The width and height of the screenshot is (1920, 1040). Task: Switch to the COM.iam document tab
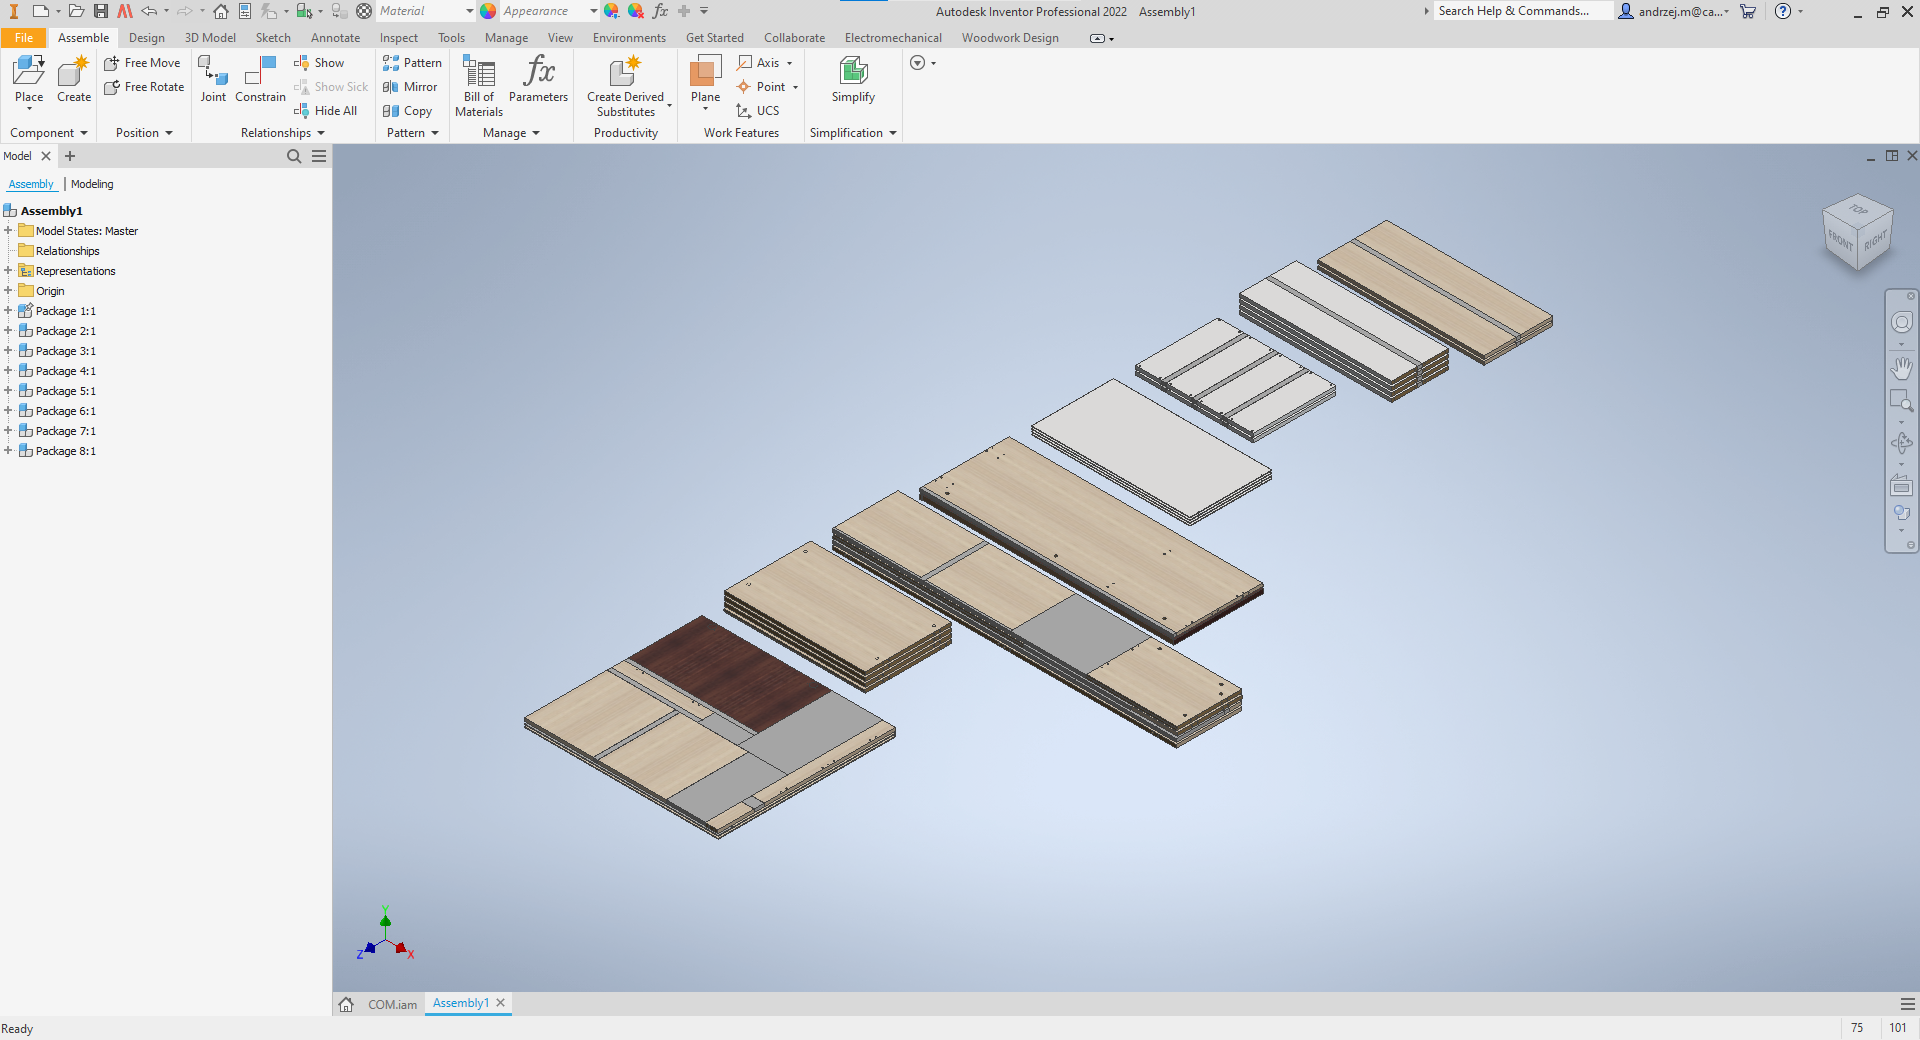(x=392, y=1004)
